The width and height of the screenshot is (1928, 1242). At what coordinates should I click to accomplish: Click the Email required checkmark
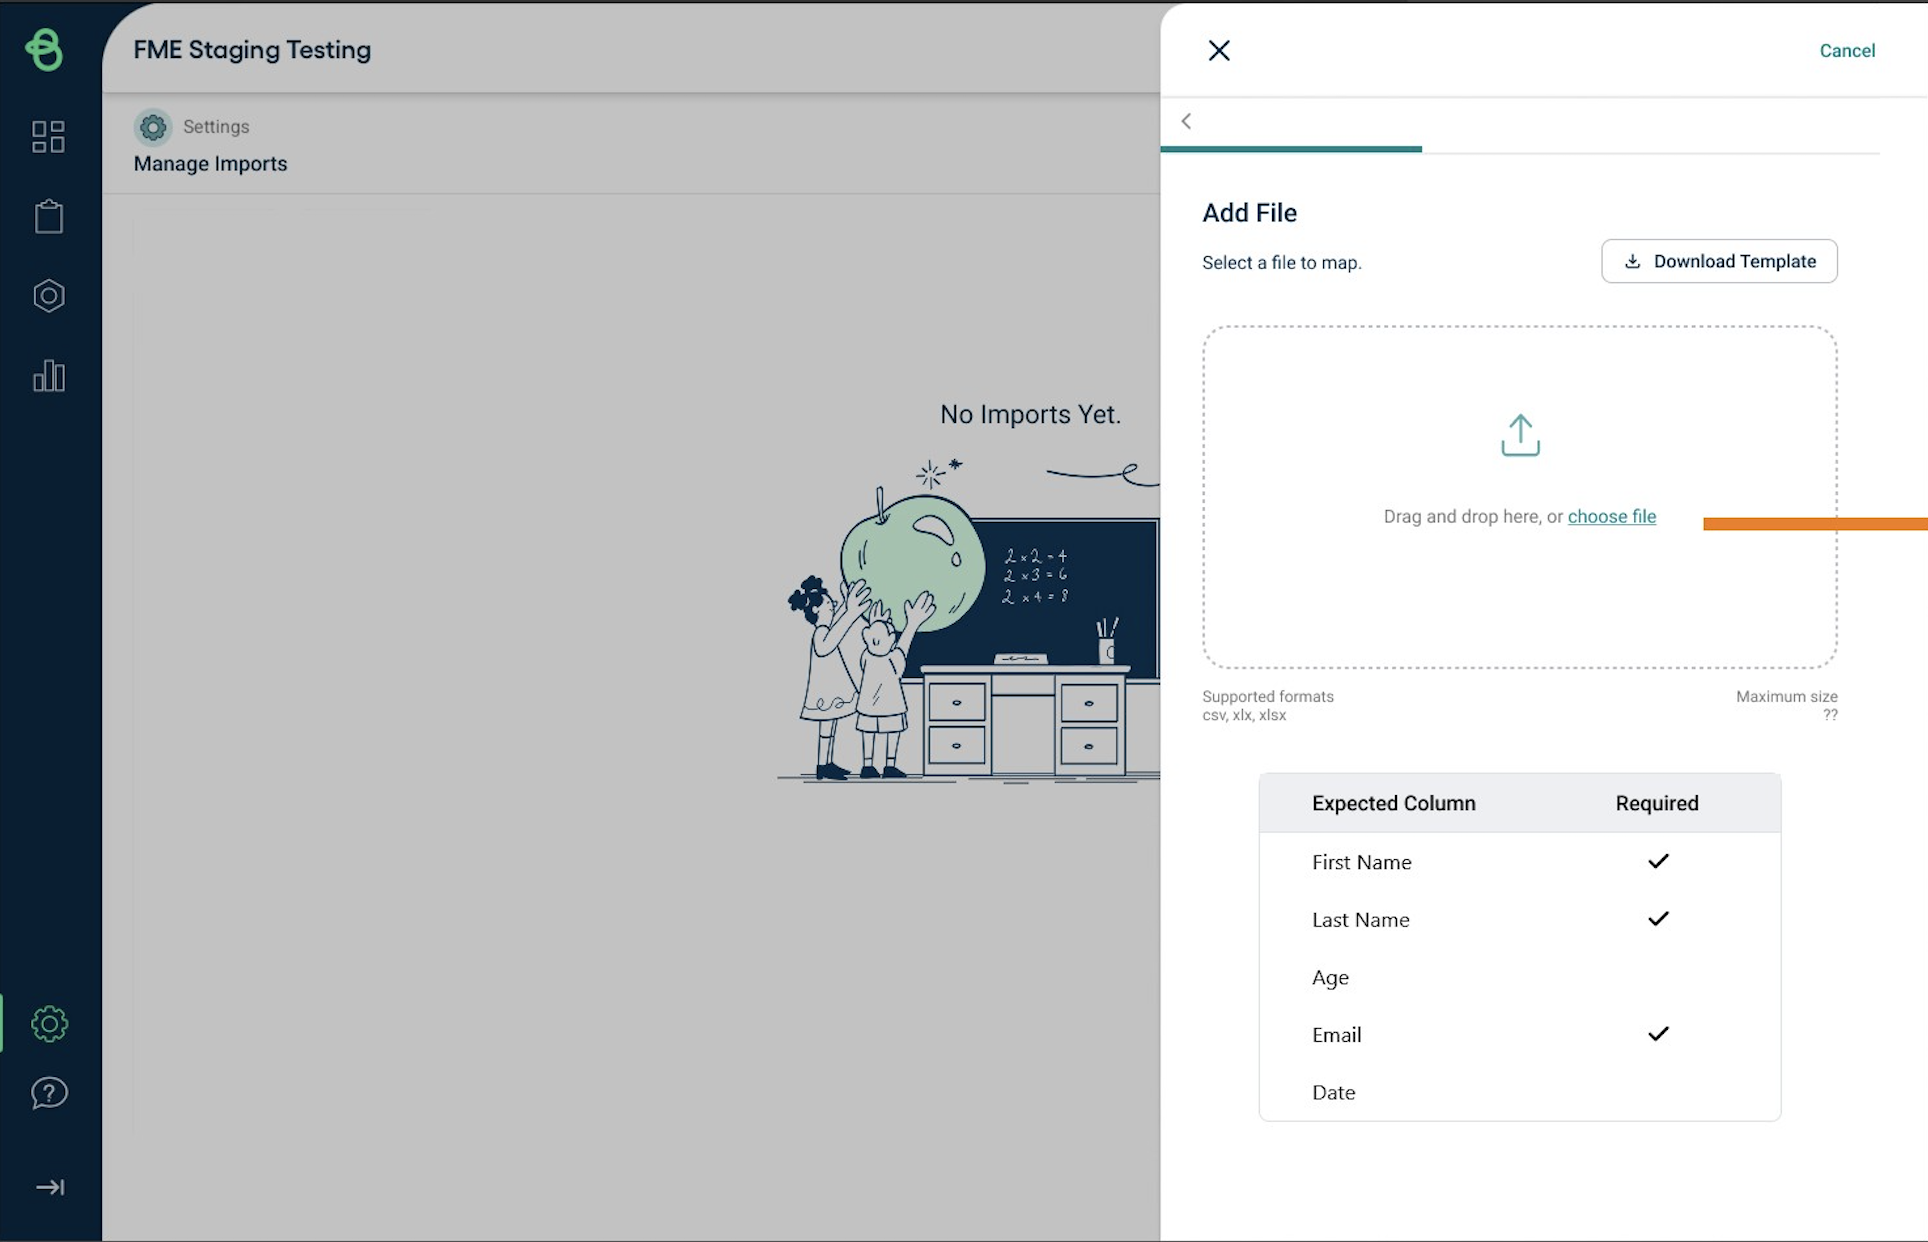tap(1657, 1033)
